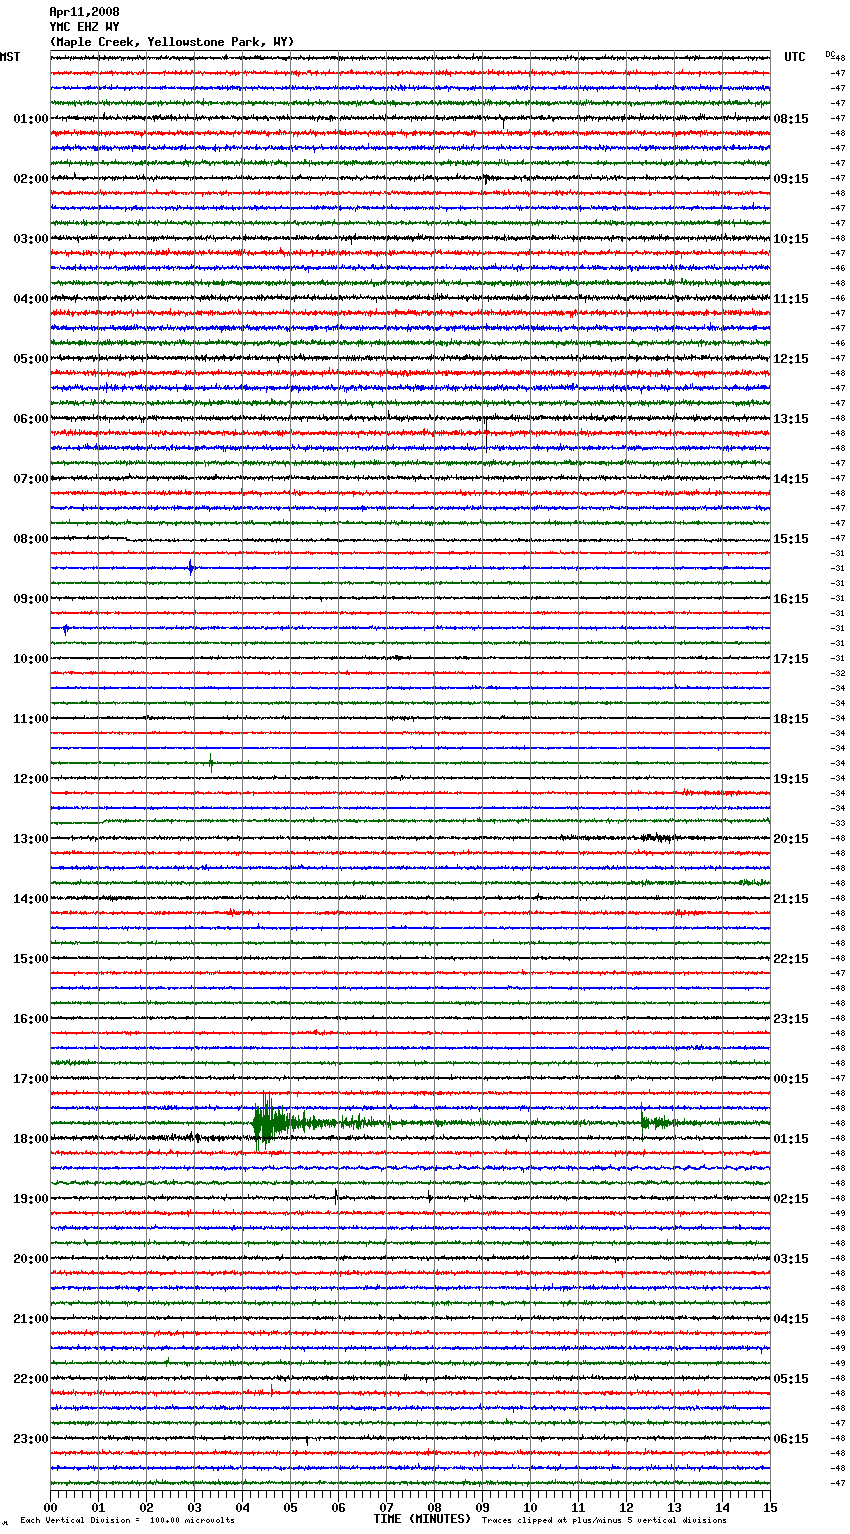
Task: Select the 19:00 MST time label
Action: pos(31,1199)
